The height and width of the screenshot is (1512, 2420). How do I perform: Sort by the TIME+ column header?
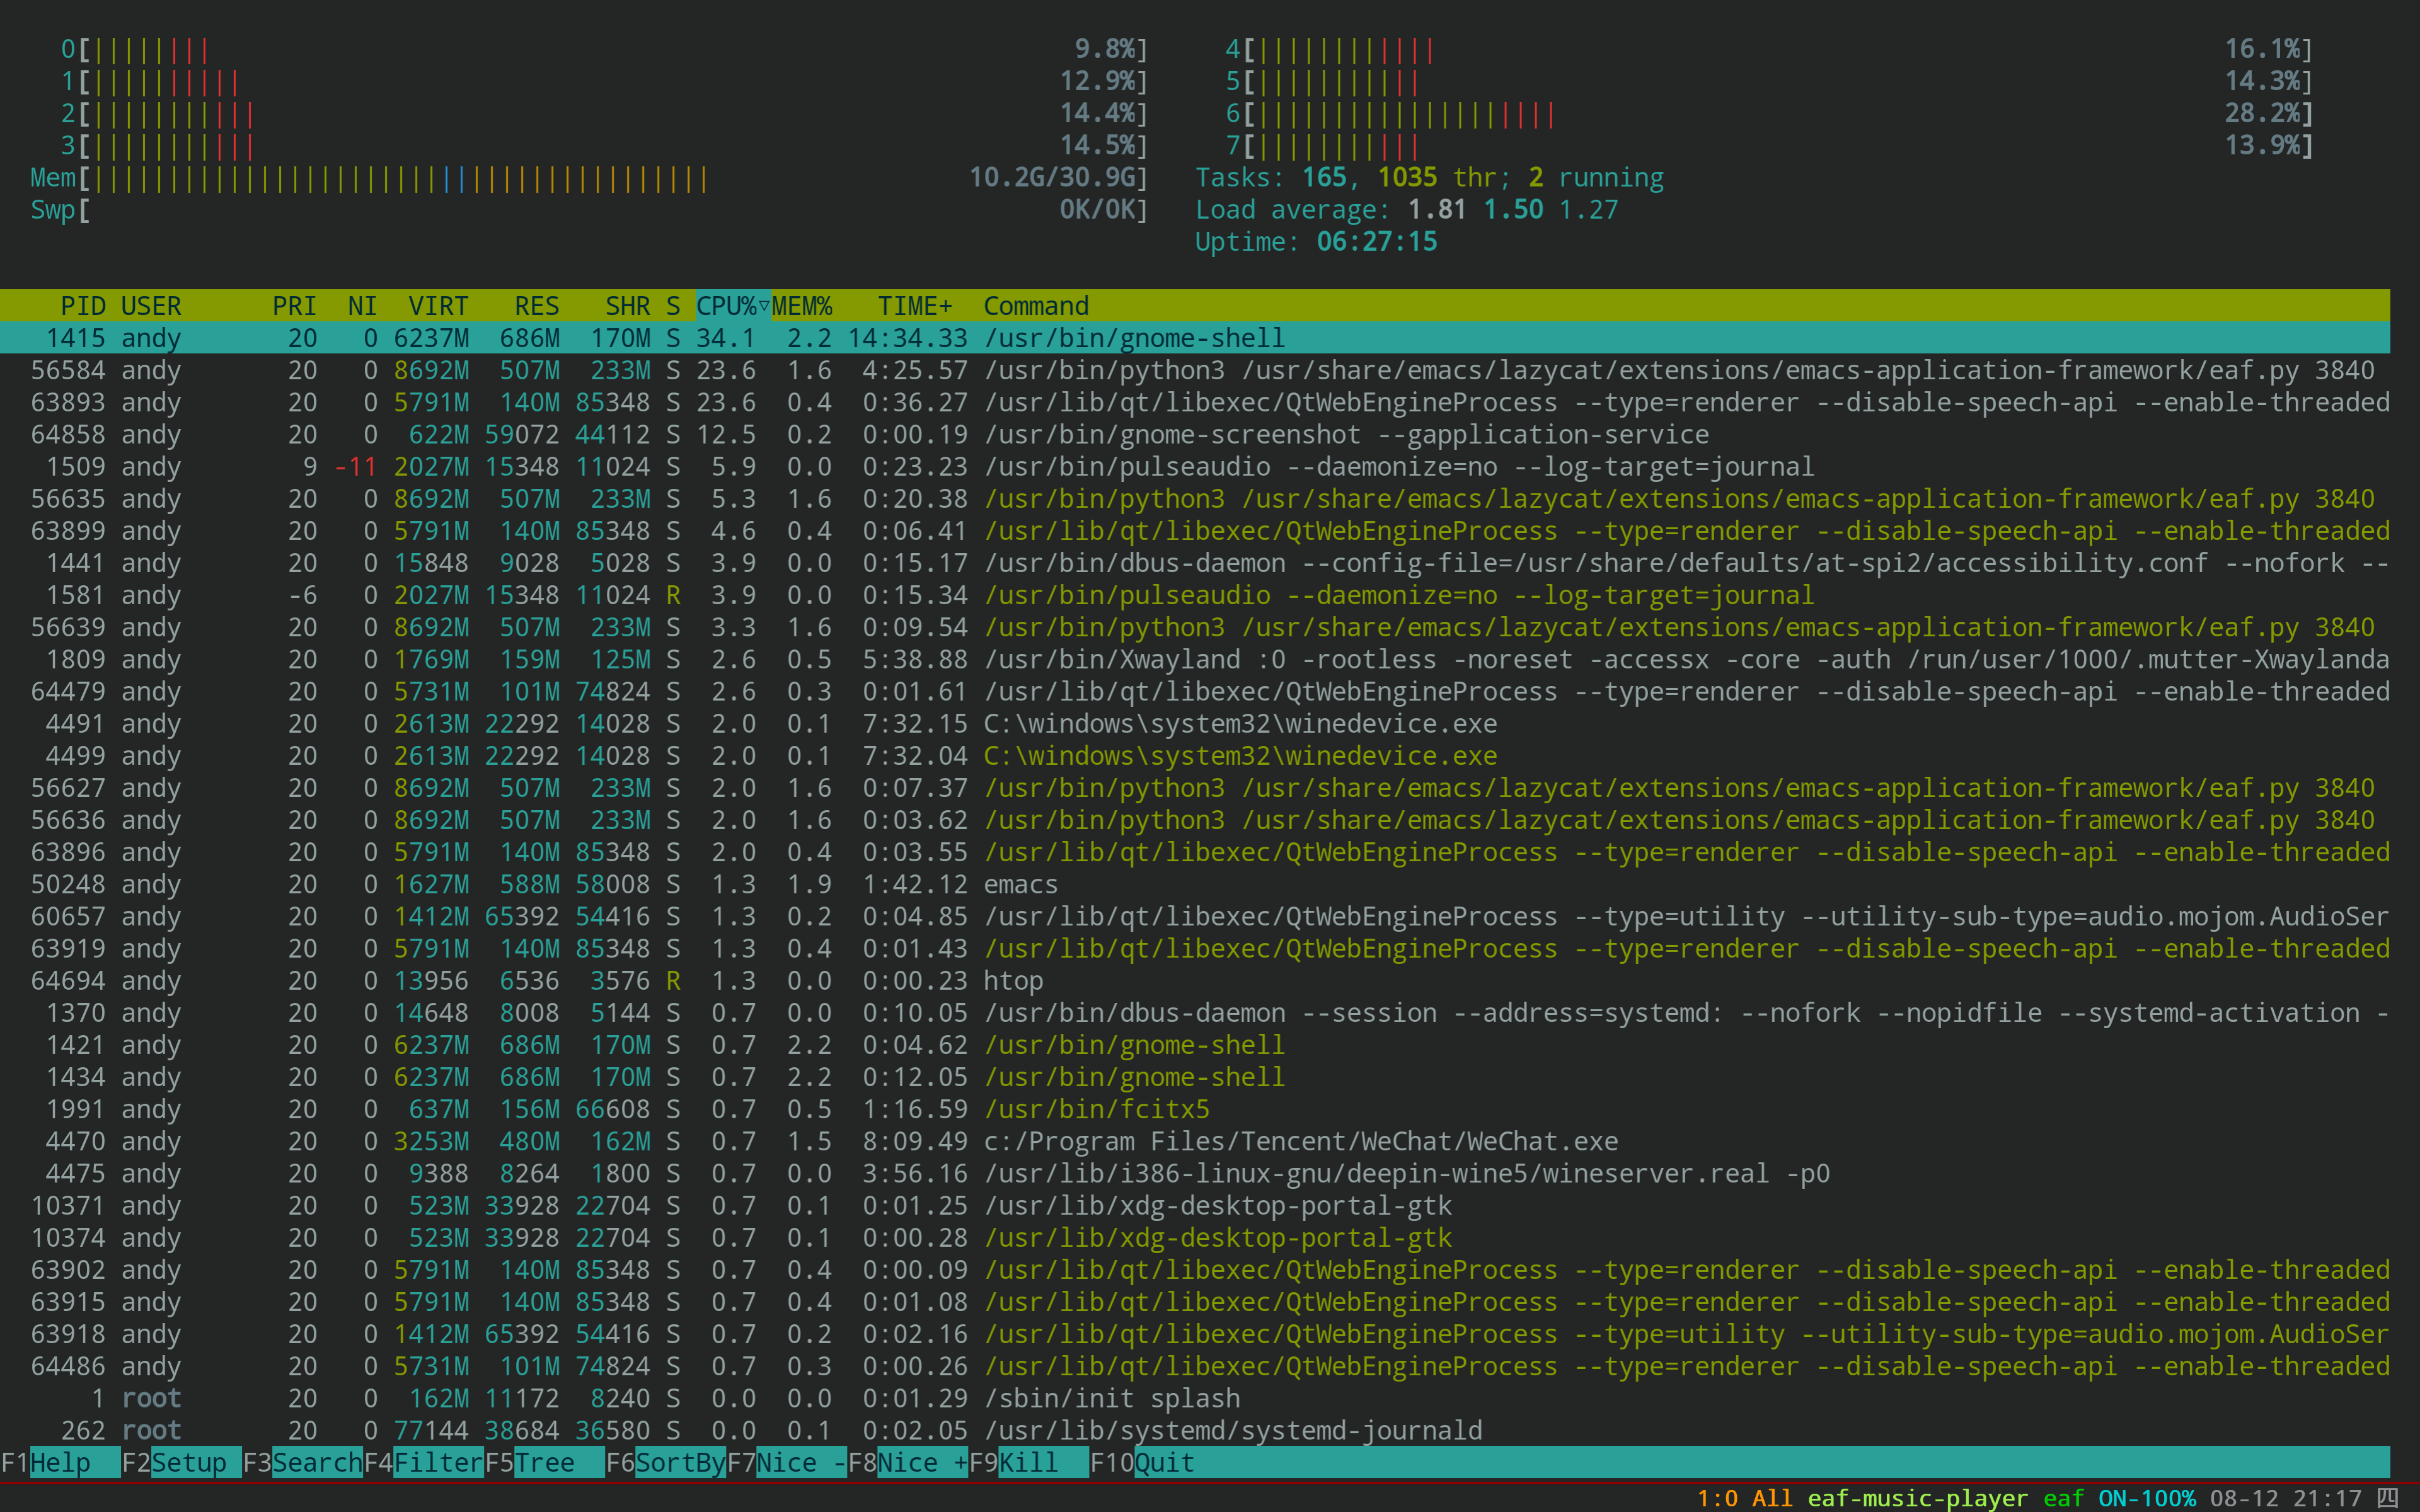point(914,306)
